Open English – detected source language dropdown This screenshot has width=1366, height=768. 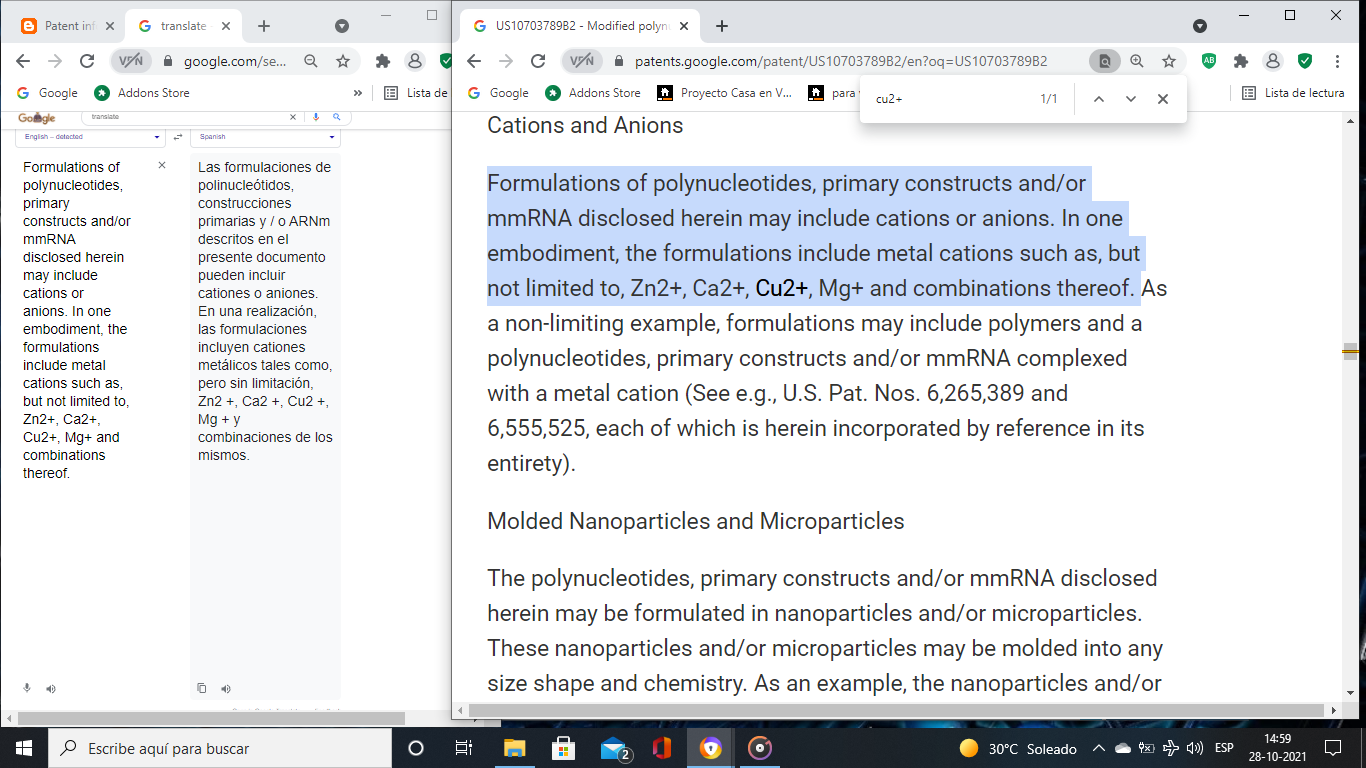[91, 137]
